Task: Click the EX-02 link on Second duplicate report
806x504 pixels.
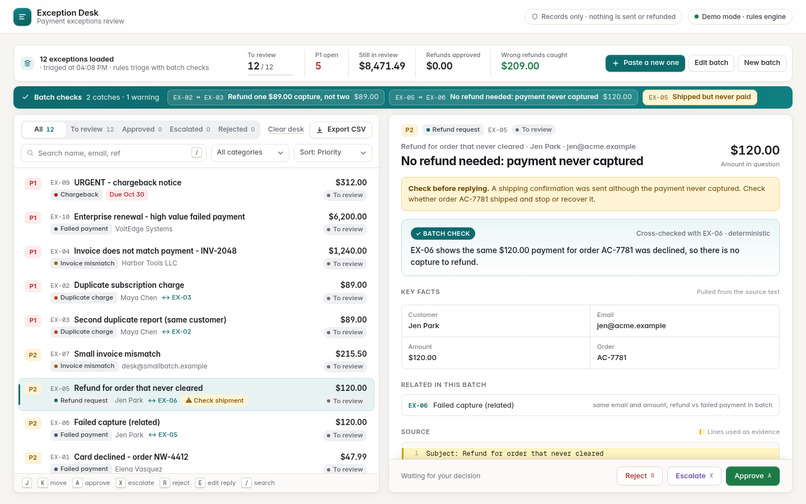Action: (x=176, y=332)
